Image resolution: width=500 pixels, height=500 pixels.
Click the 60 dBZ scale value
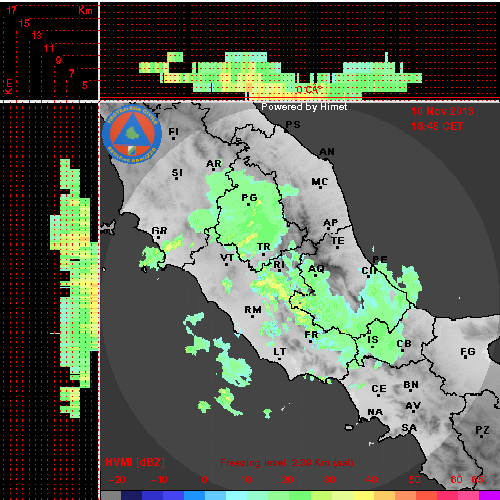coord(456,480)
